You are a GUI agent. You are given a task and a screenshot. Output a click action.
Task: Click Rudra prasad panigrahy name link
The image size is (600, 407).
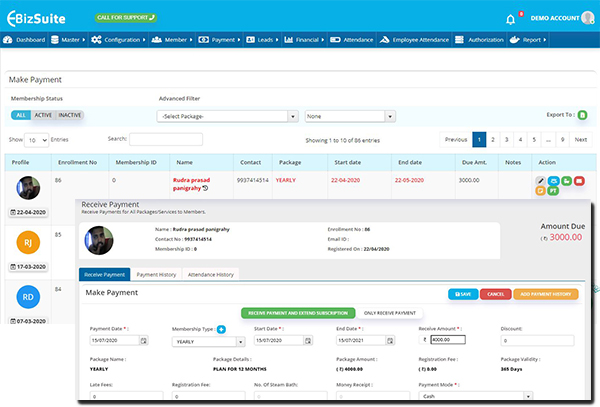pyautogui.click(x=191, y=184)
